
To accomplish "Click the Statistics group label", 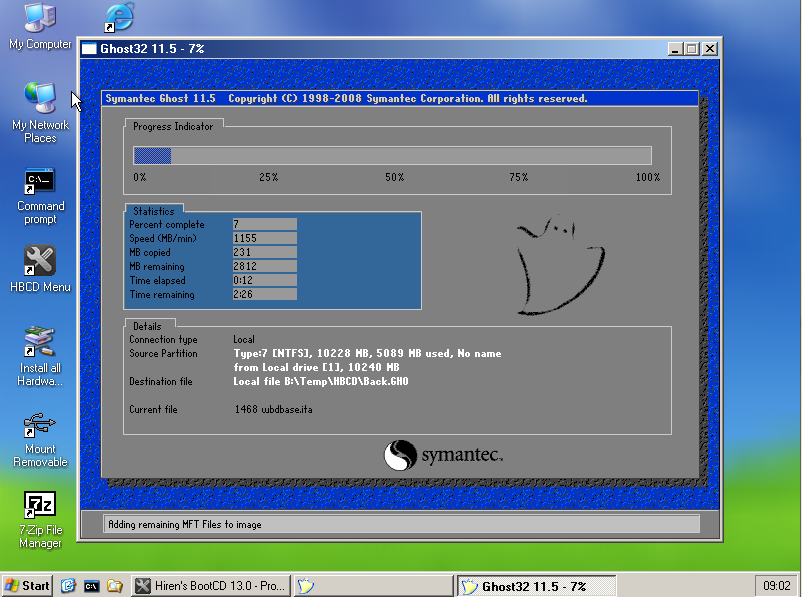I will pyautogui.click(x=153, y=211).
